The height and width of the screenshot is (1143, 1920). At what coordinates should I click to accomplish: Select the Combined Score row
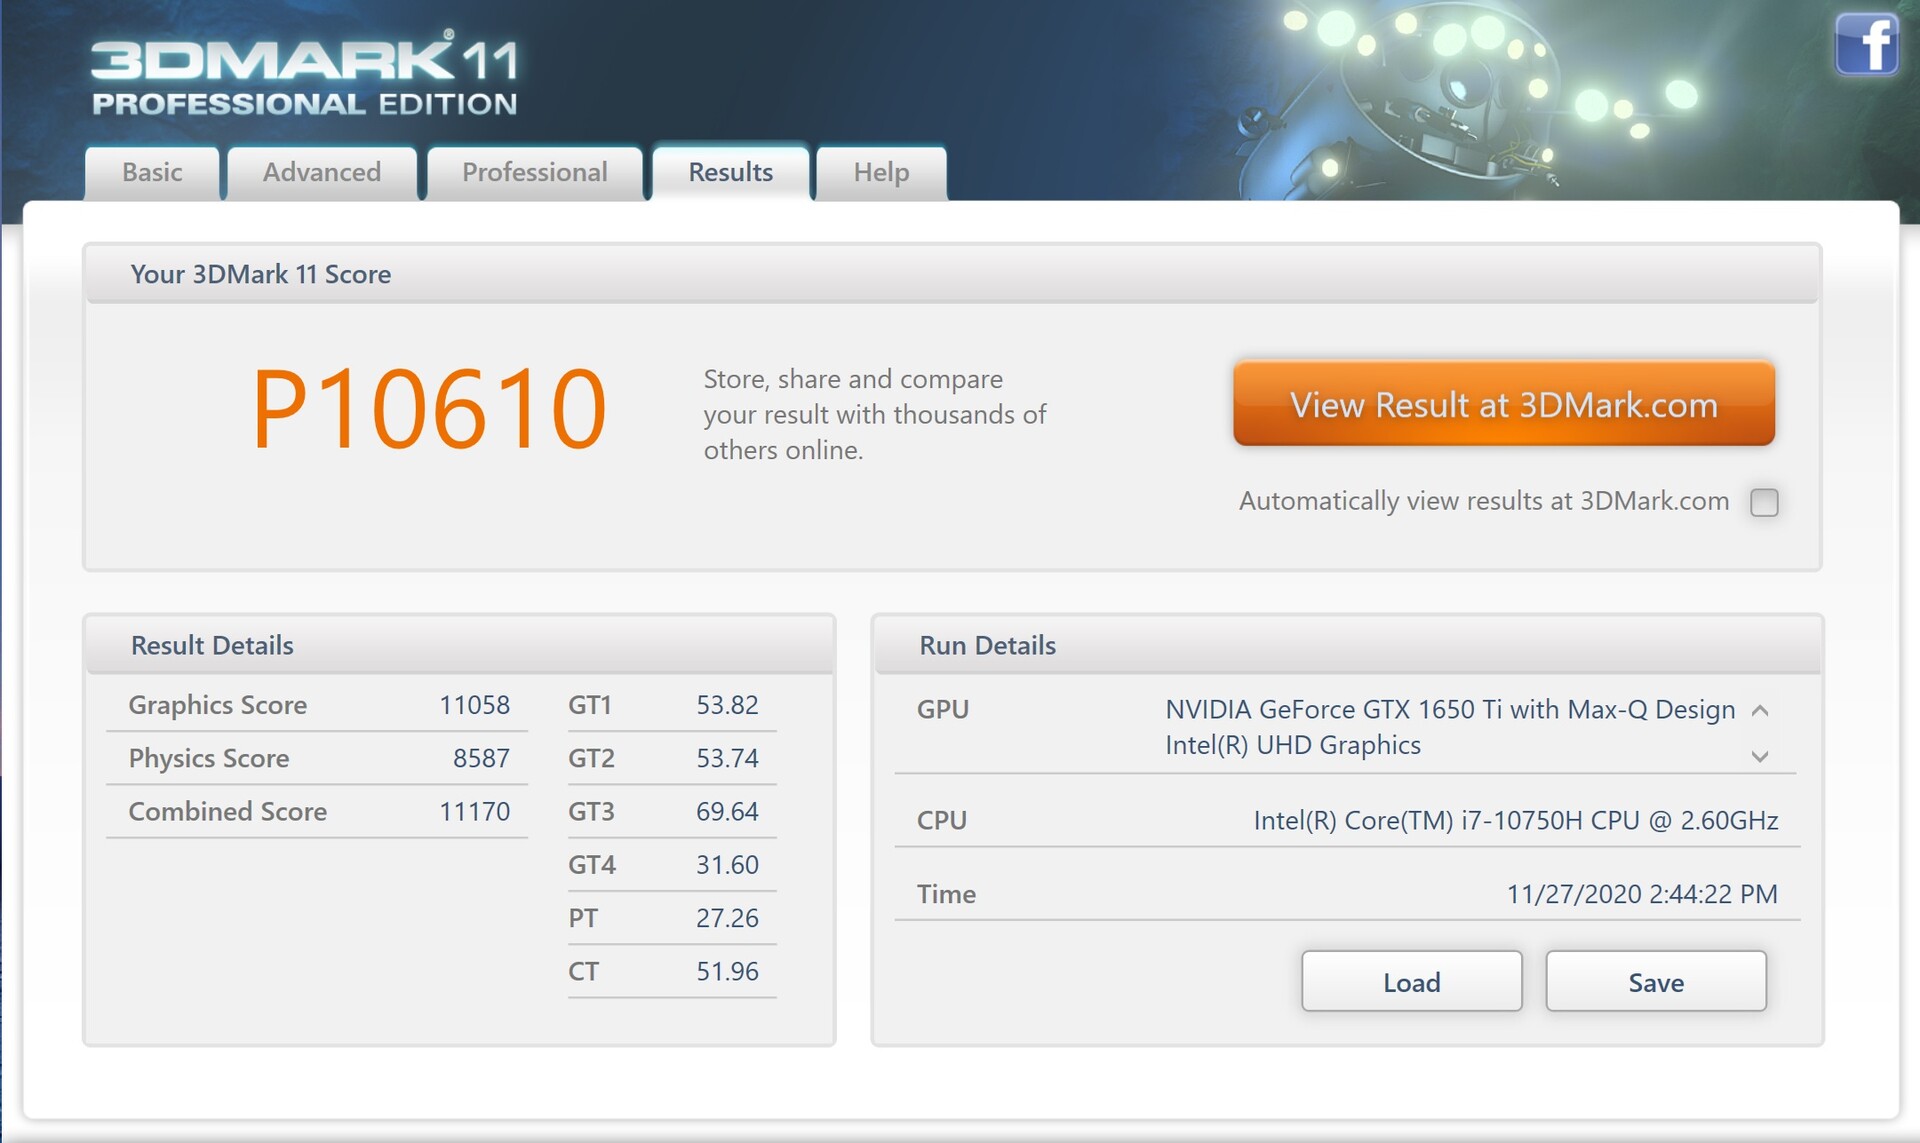[x=317, y=811]
